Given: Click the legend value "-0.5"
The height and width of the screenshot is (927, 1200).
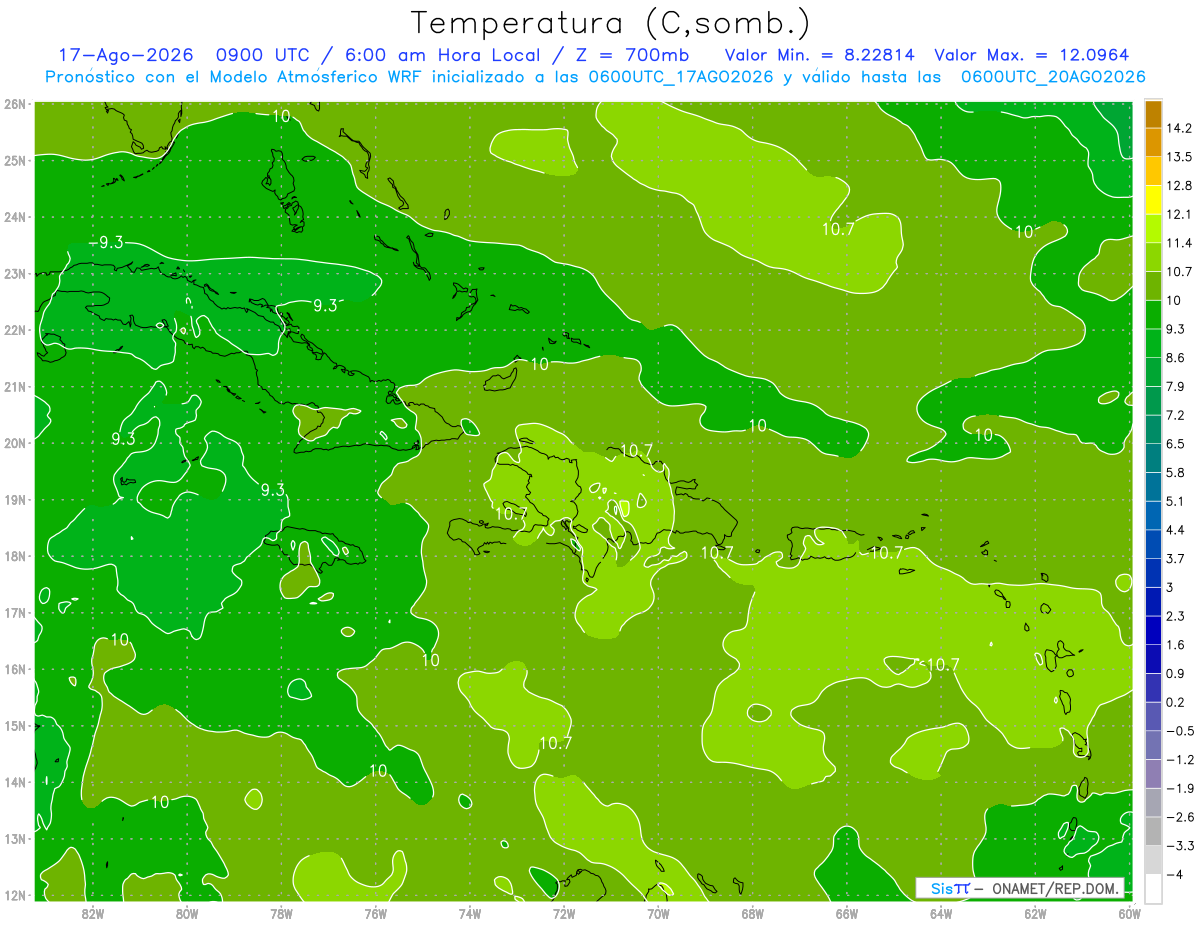Looking at the screenshot, I should [x=1179, y=731].
